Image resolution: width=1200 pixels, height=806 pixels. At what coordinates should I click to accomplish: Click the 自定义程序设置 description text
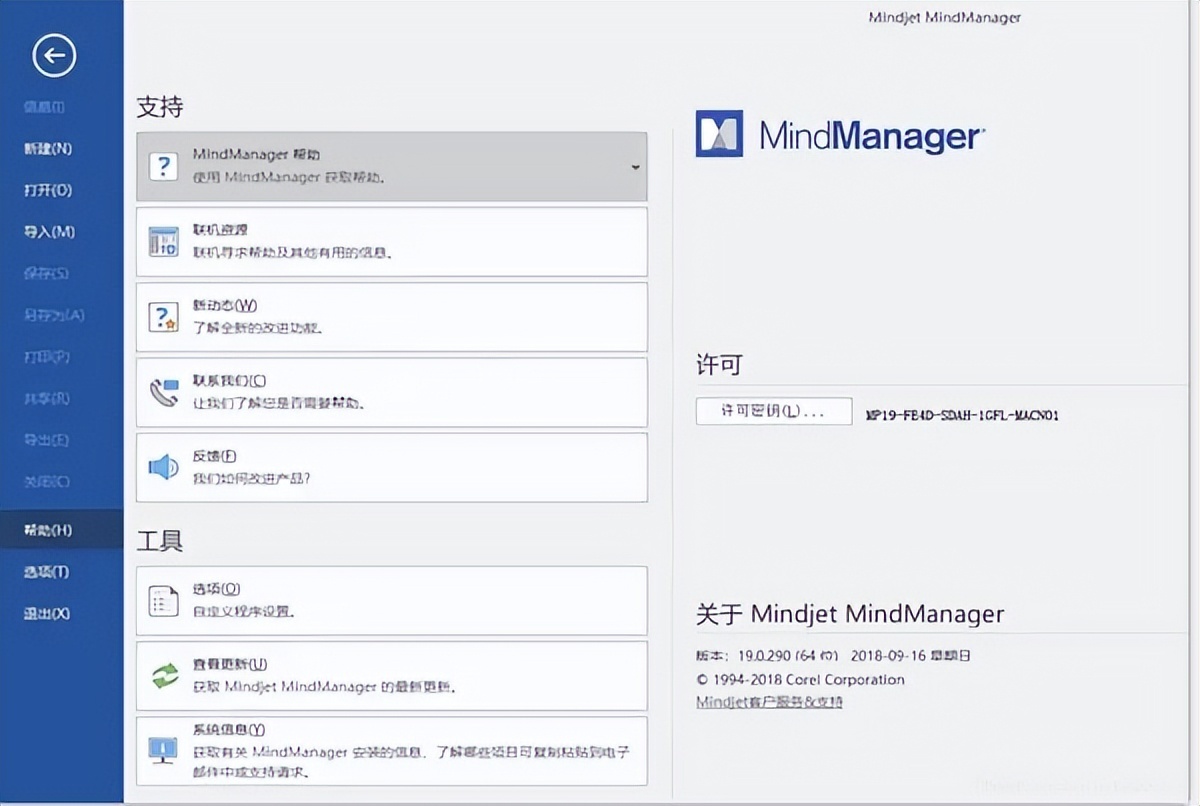(x=242, y=611)
